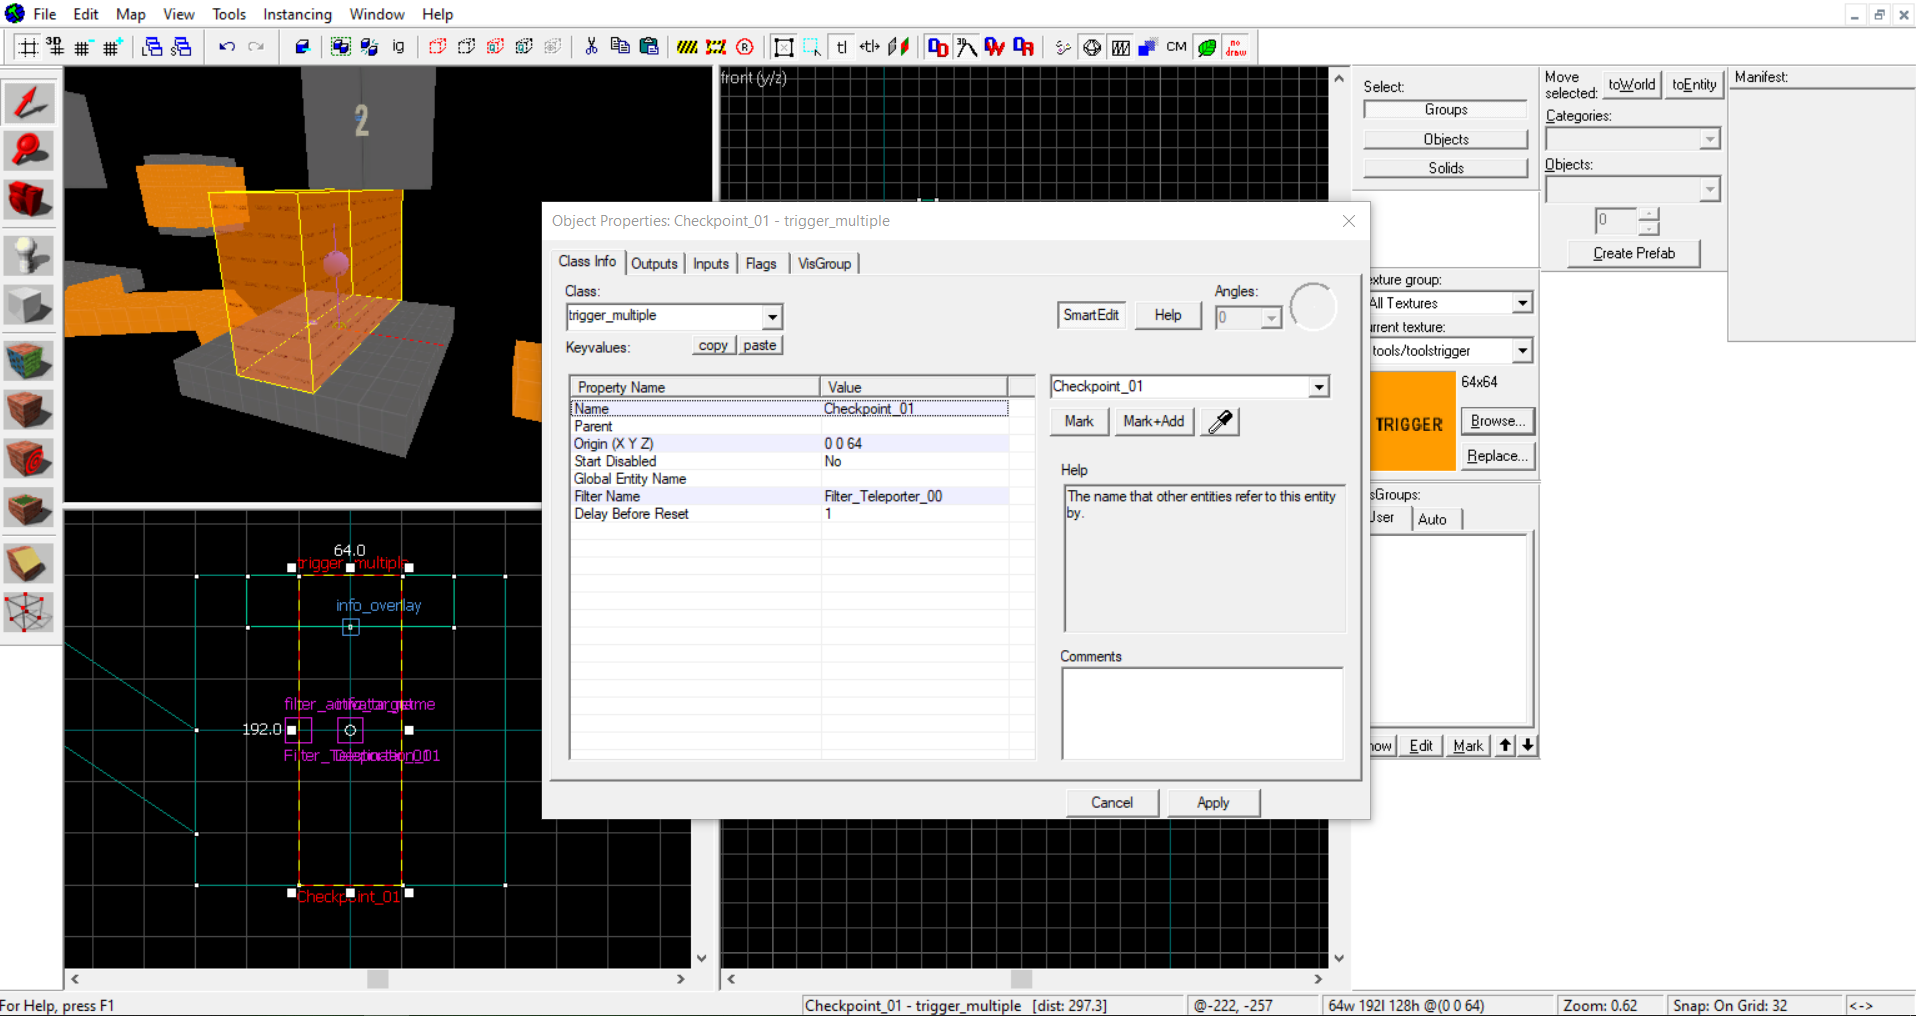This screenshot has height=1016, width=1920.
Task: Click the Browse... texture button
Action: pyautogui.click(x=1497, y=421)
